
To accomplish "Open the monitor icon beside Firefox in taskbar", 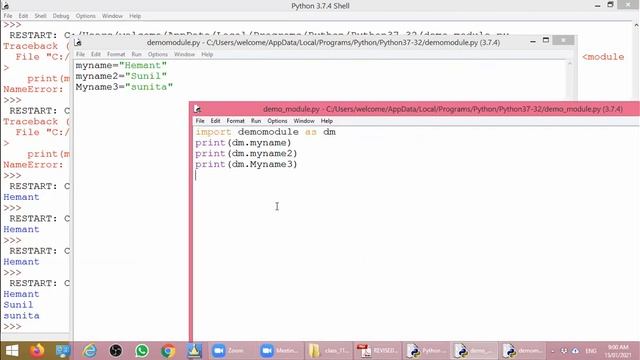I will [63, 351].
